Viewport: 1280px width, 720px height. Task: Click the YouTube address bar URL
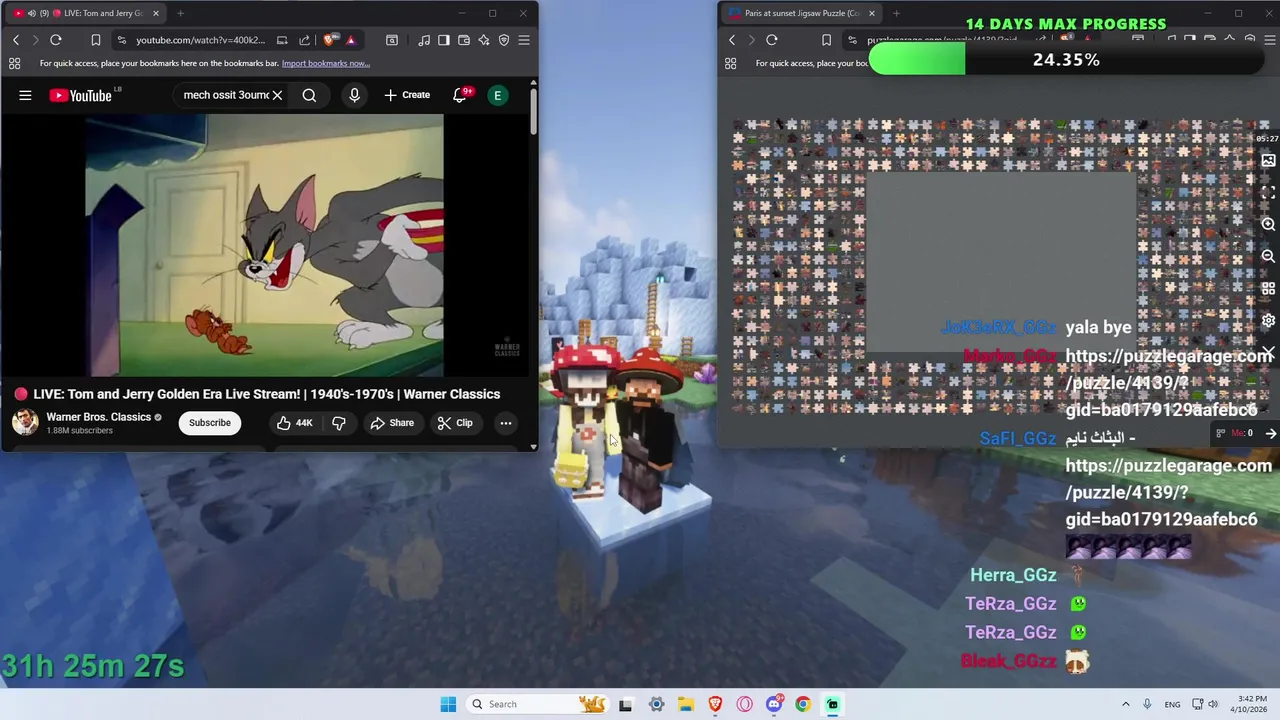[200, 40]
